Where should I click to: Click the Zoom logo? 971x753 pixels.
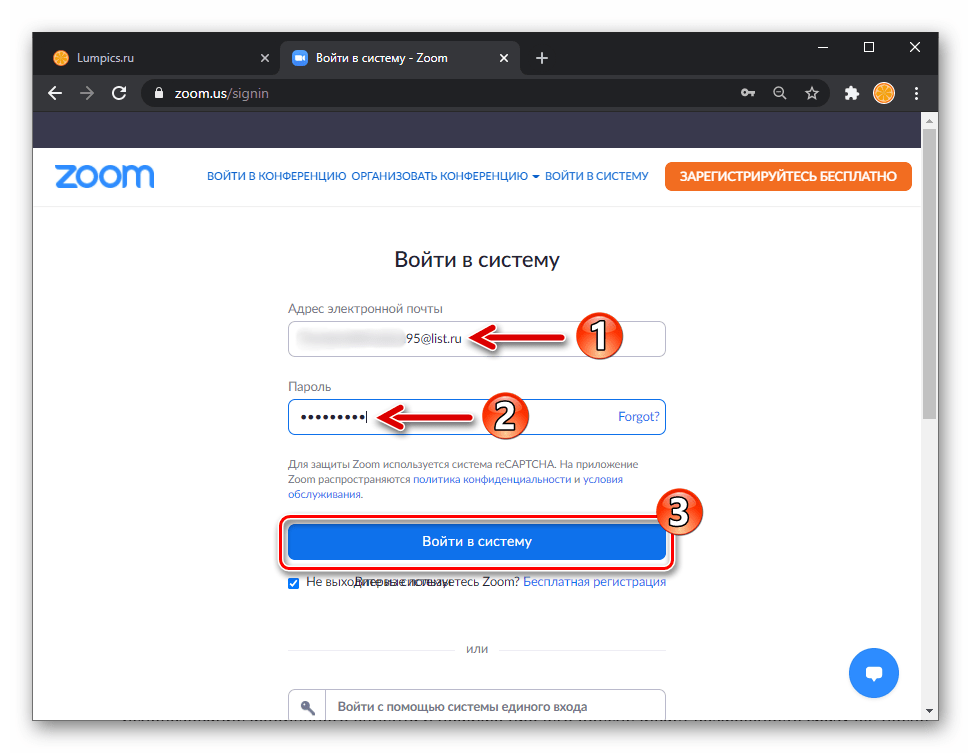tap(105, 176)
